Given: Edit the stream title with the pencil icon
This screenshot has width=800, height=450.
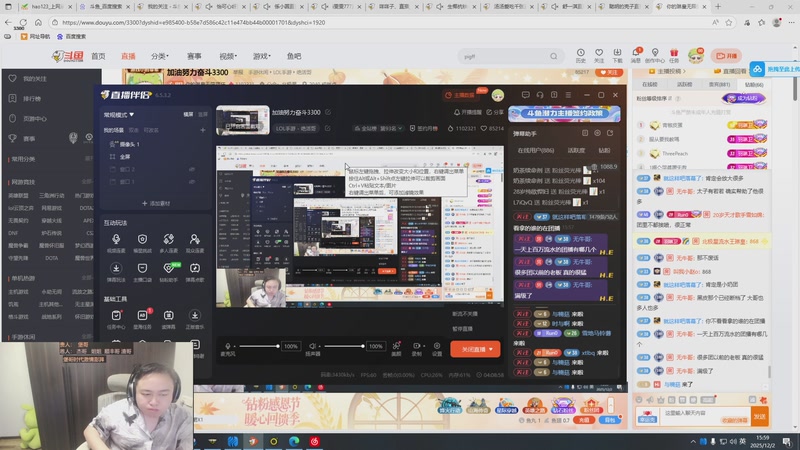Looking at the screenshot, I should pyautogui.click(x=328, y=112).
